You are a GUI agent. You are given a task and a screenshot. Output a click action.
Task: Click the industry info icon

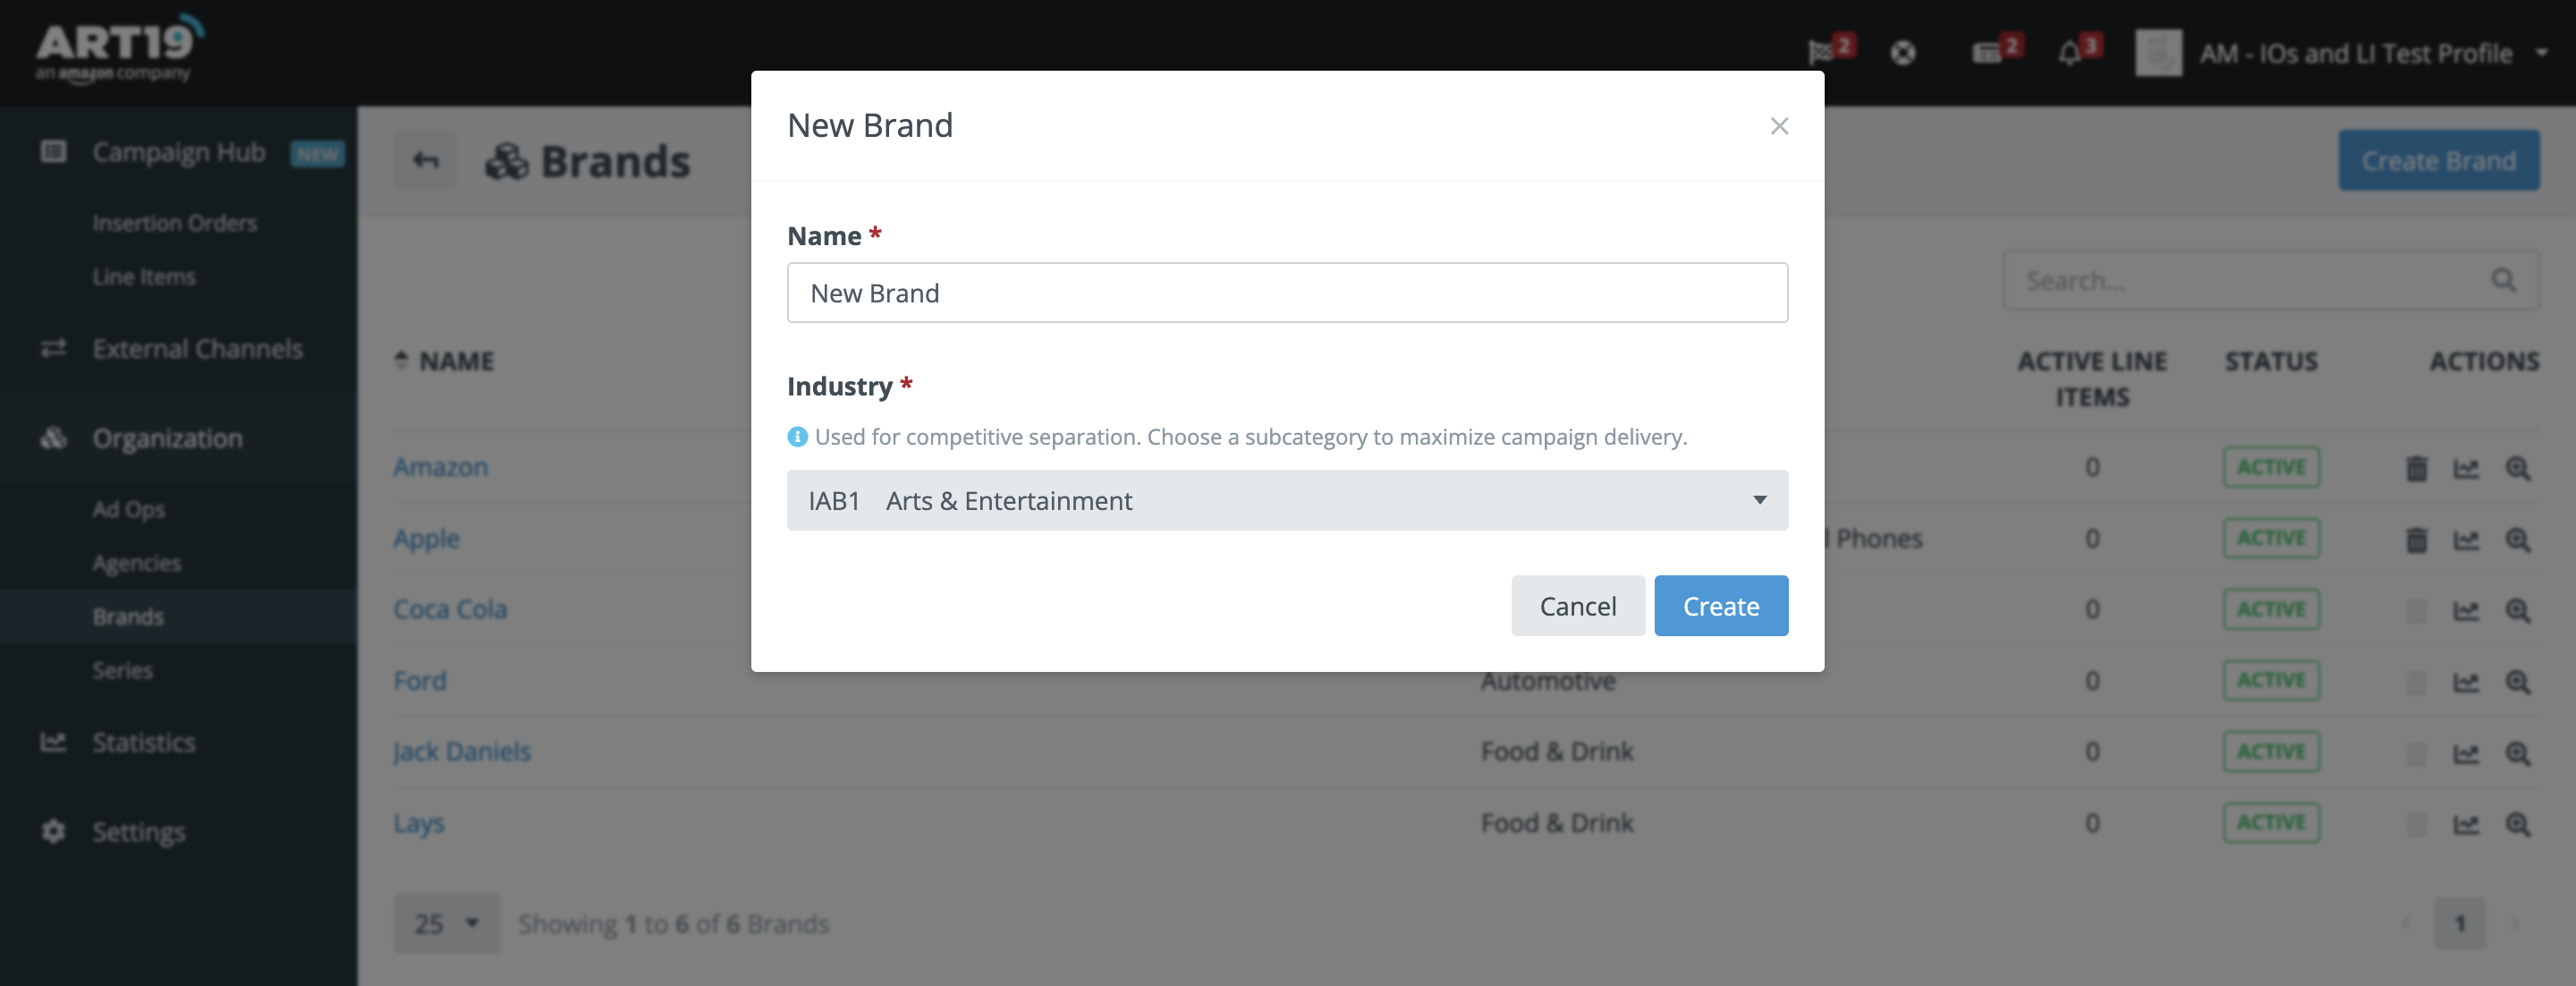point(797,437)
